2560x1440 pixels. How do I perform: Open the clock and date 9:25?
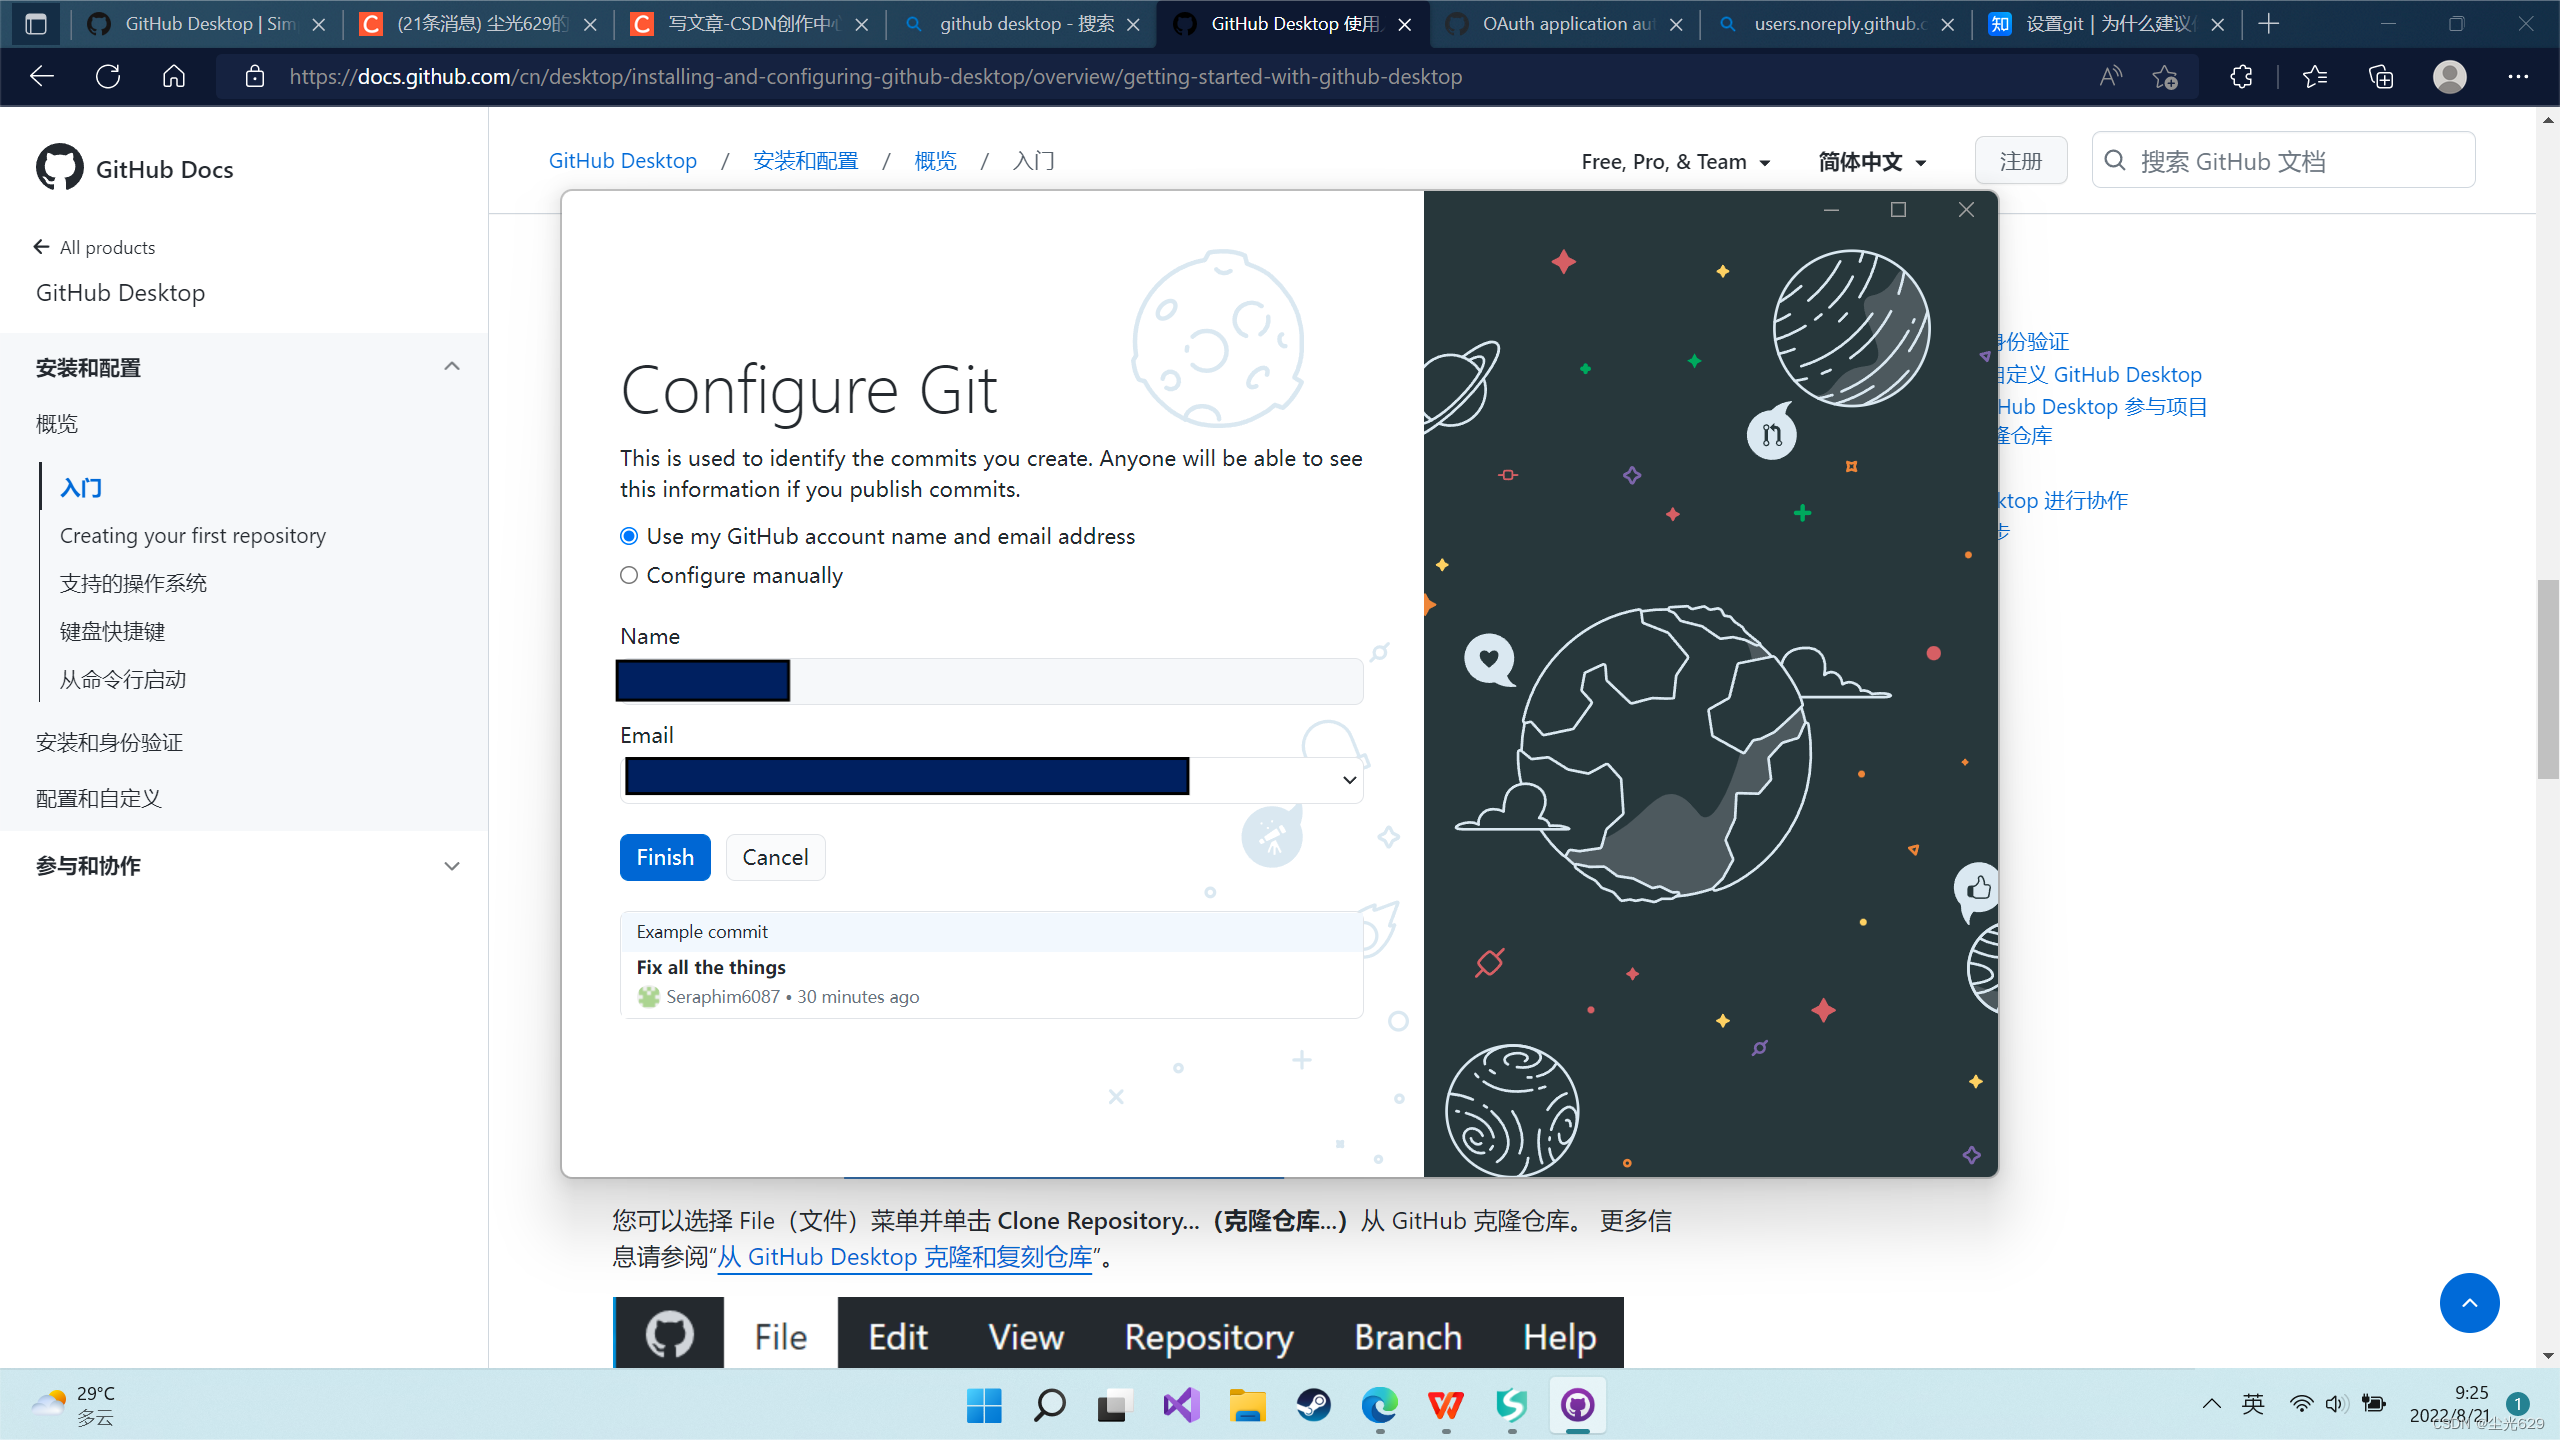click(2450, 1404)
